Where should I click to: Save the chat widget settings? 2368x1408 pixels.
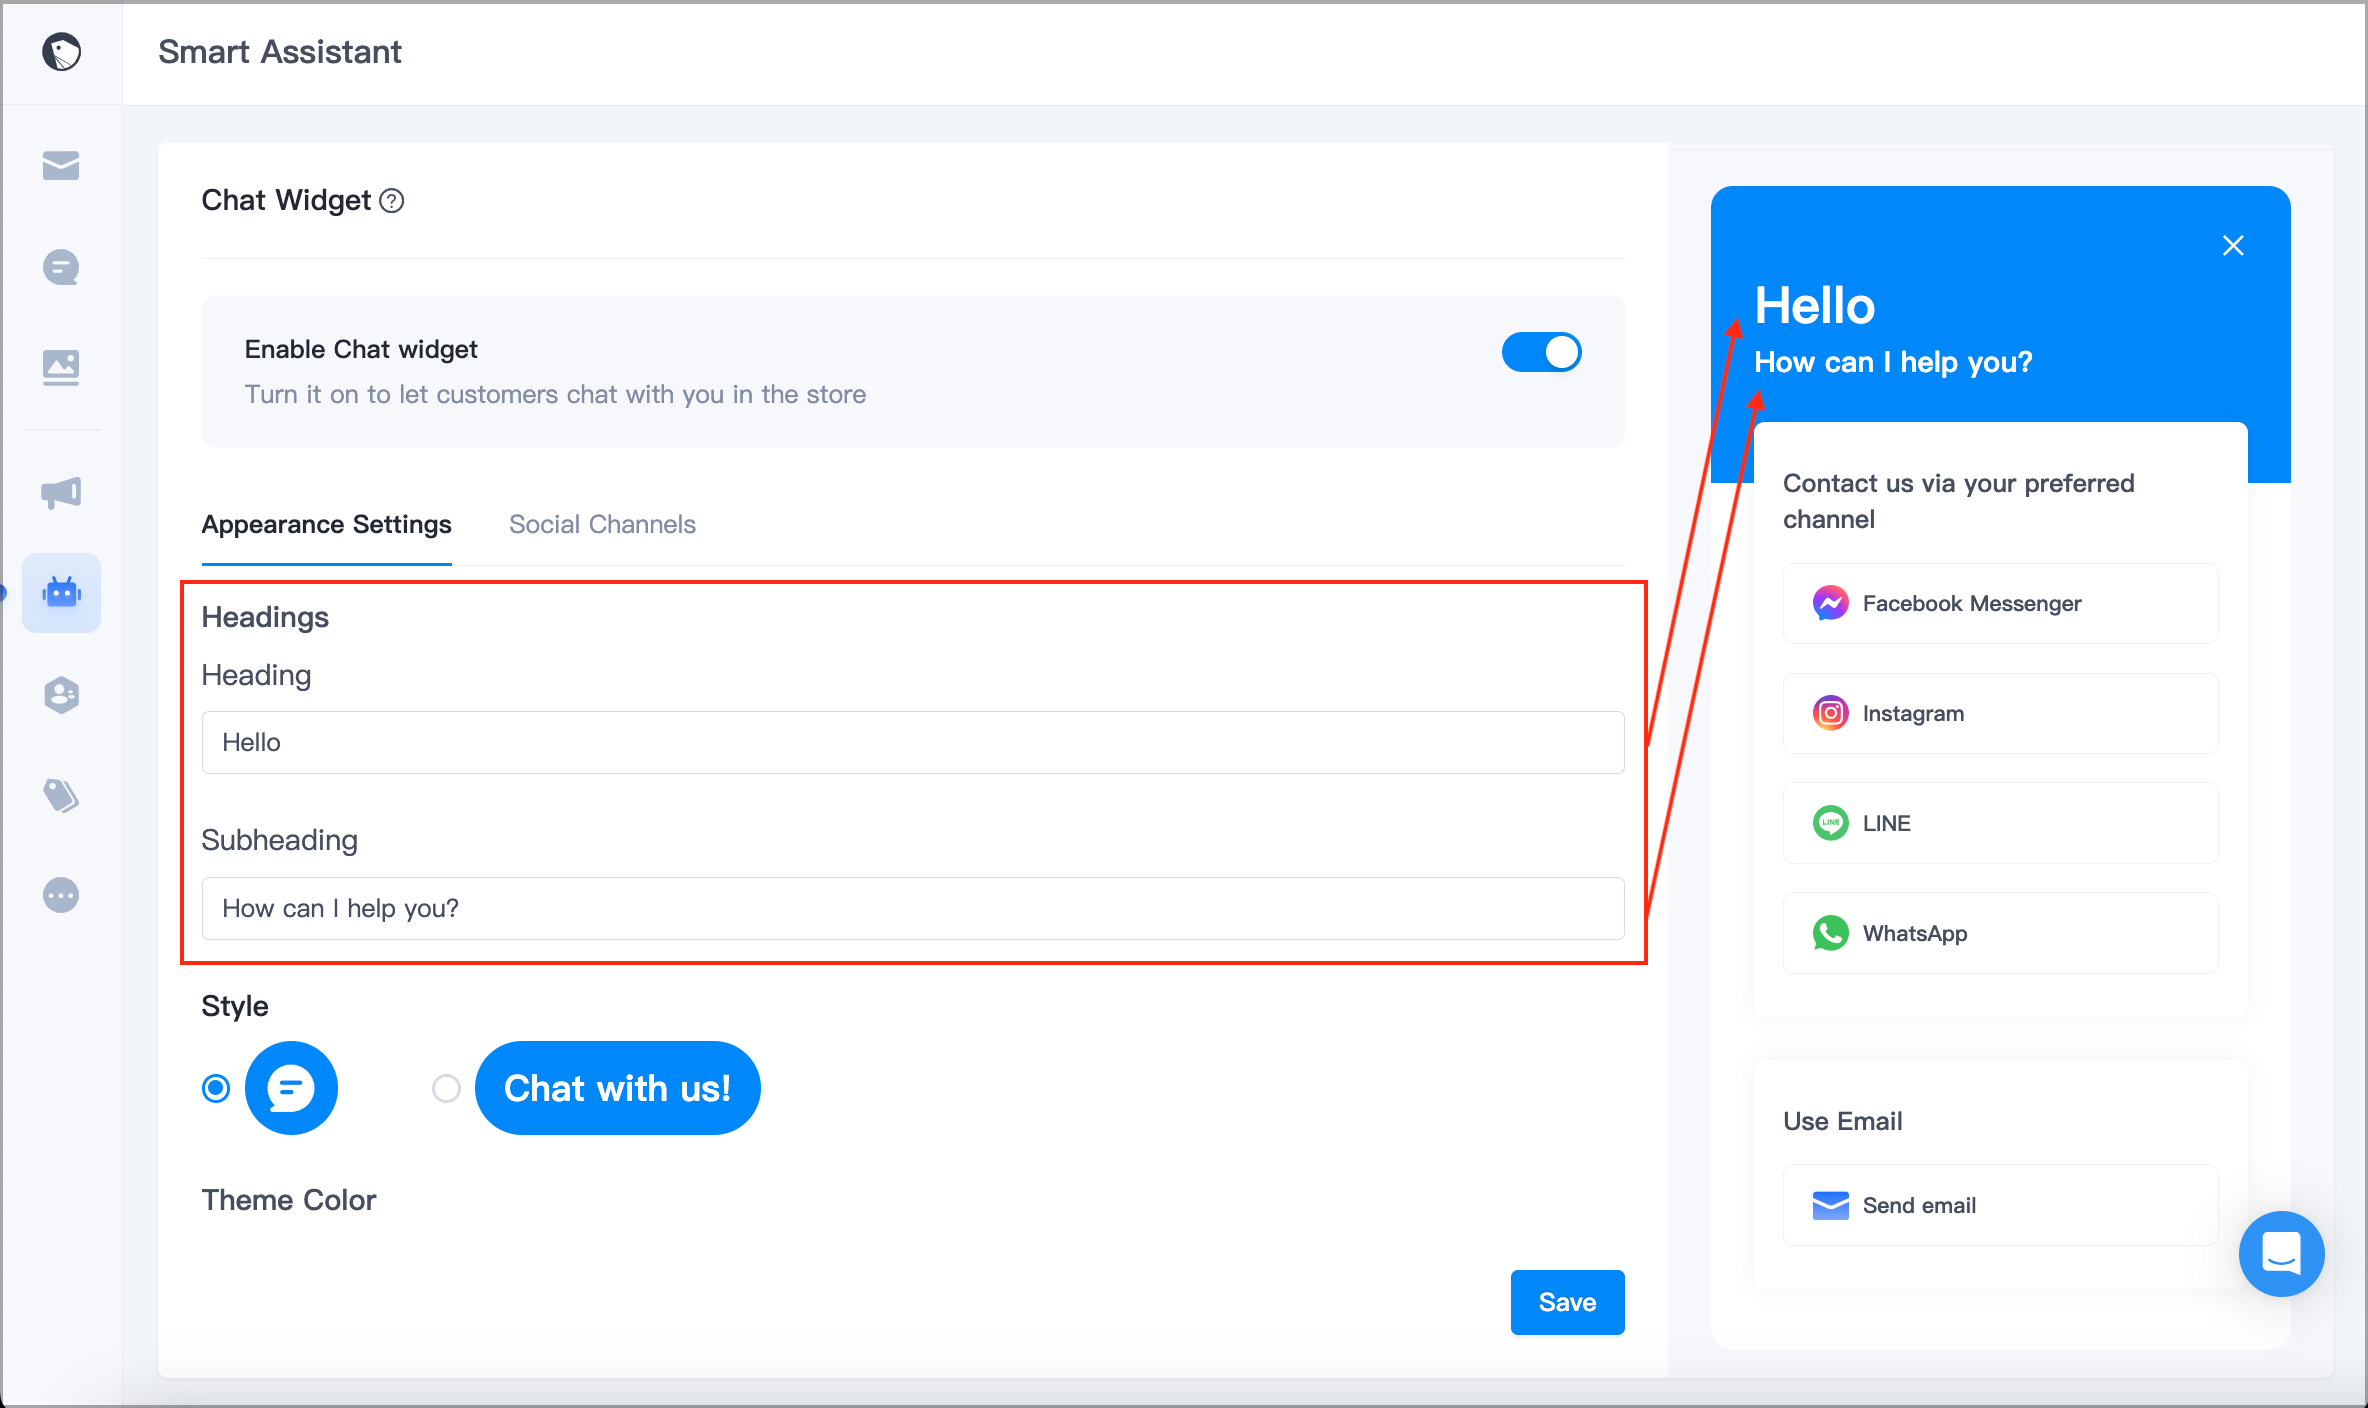pos(1566,1302)
